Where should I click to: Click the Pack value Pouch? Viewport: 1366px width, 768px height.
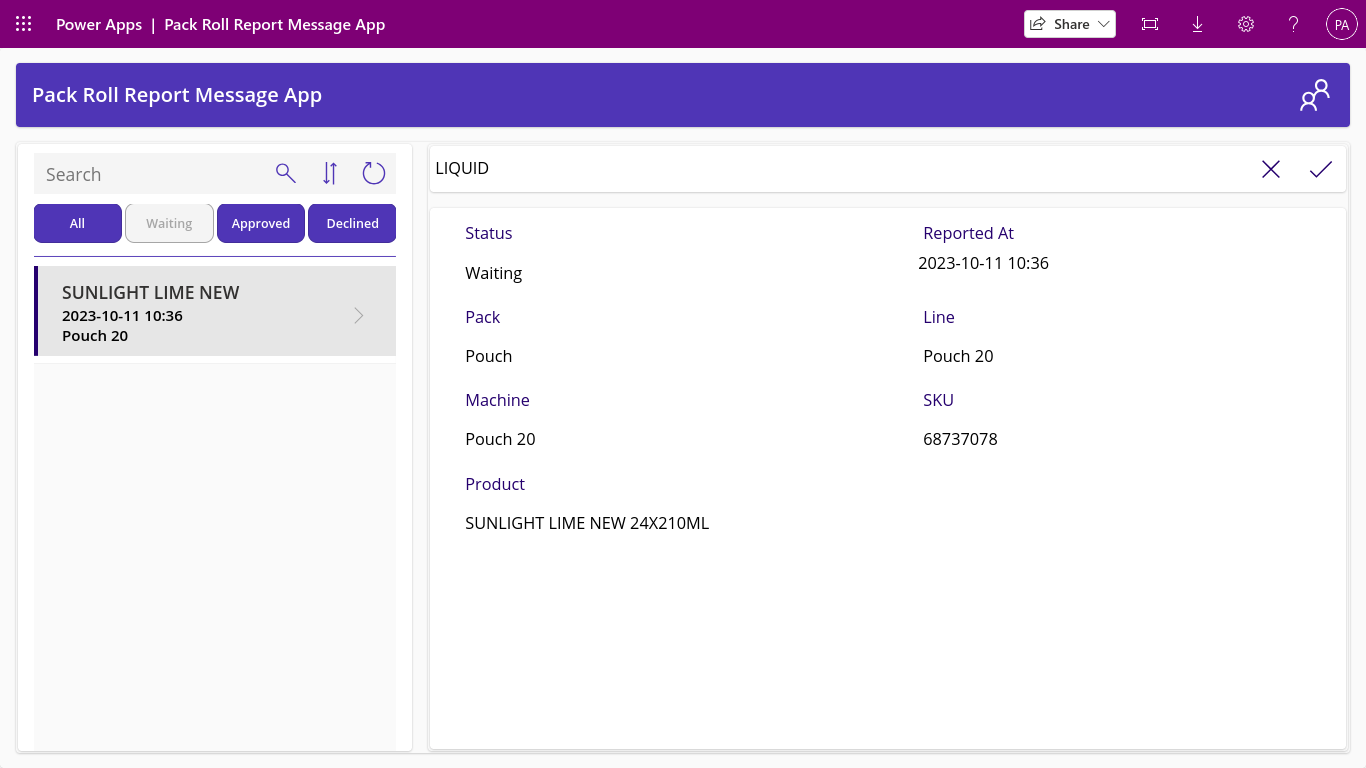(x=489, y=356)
